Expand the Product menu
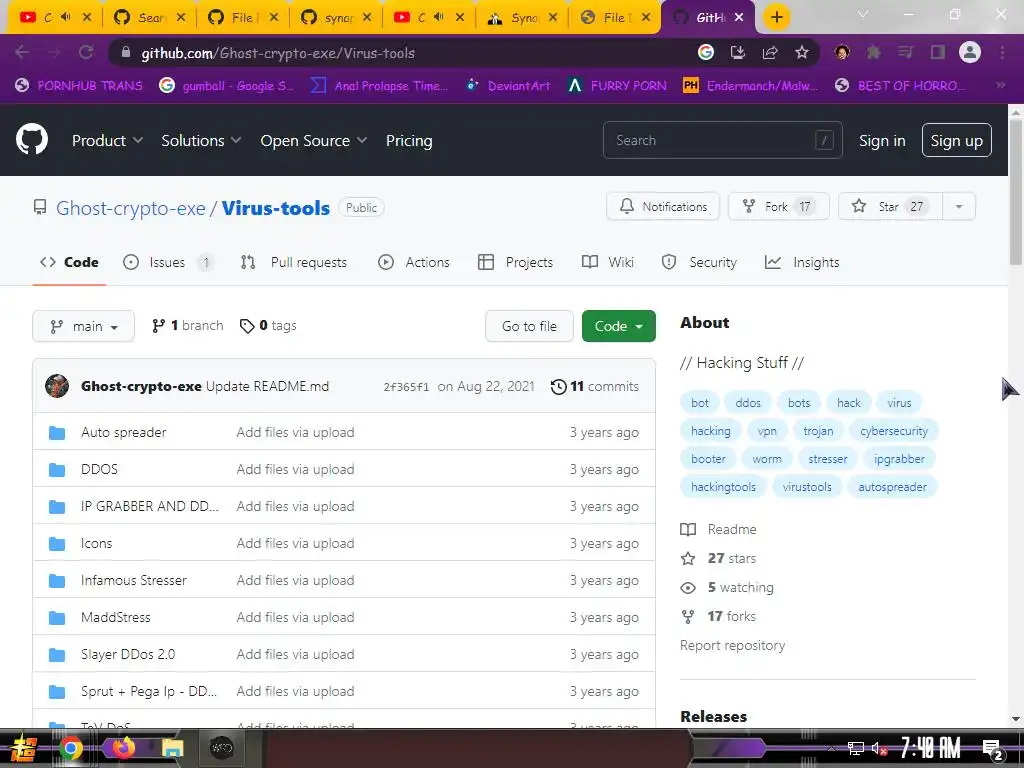This screenshot has width=1024, height=768. 107,140
